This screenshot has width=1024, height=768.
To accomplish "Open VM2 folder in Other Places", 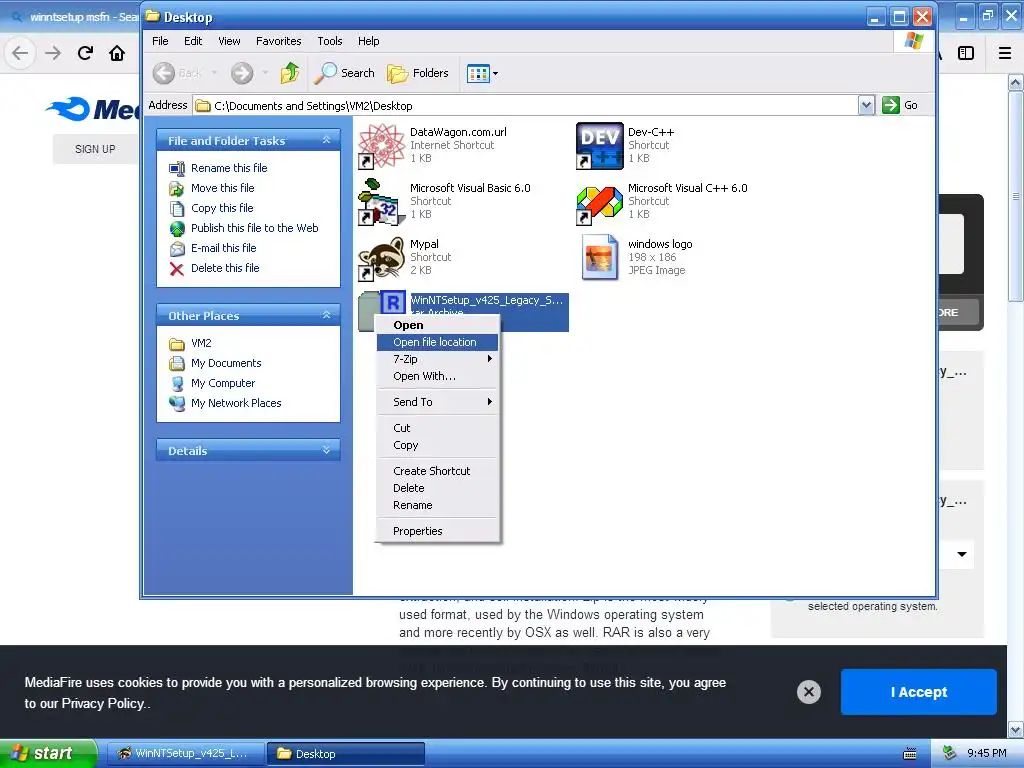I will [201, 344].
